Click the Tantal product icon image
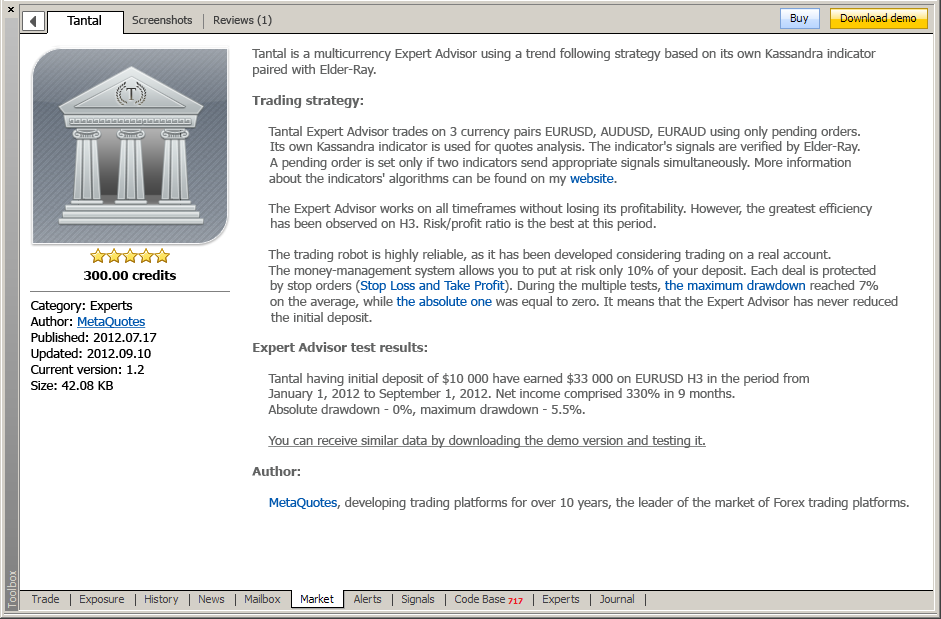This screenshot has height=619, width=941. (x=130, y=146)
